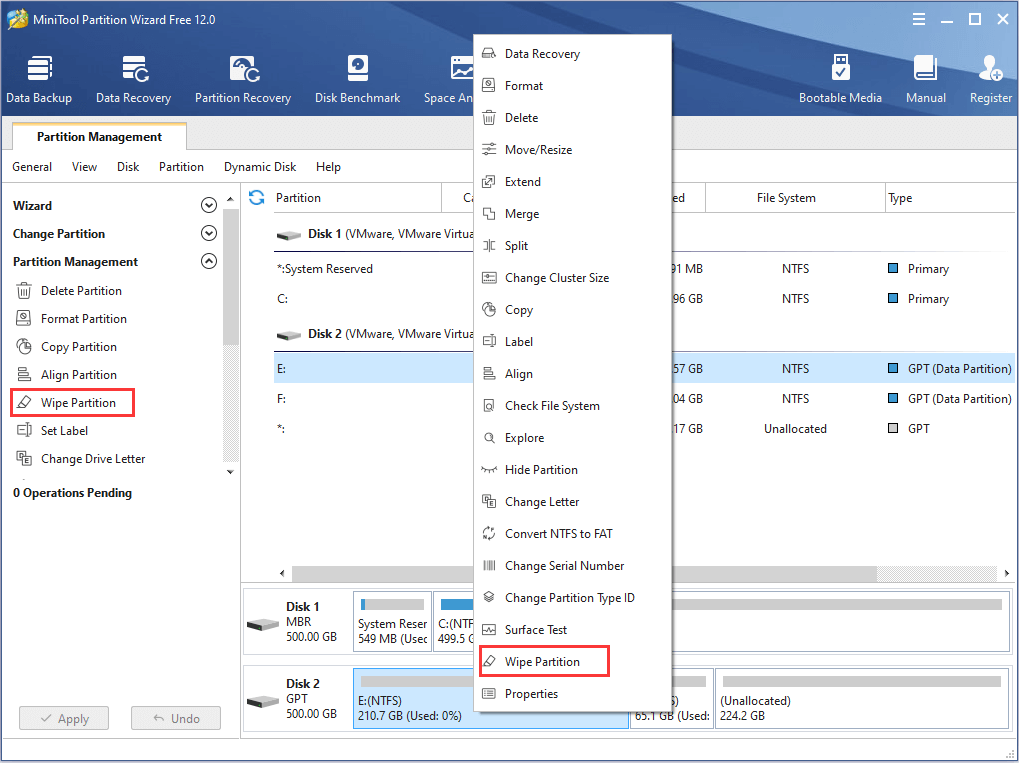Select the Disk 1 row in the list
The image size is (1019, 763).
click(374, 234)
